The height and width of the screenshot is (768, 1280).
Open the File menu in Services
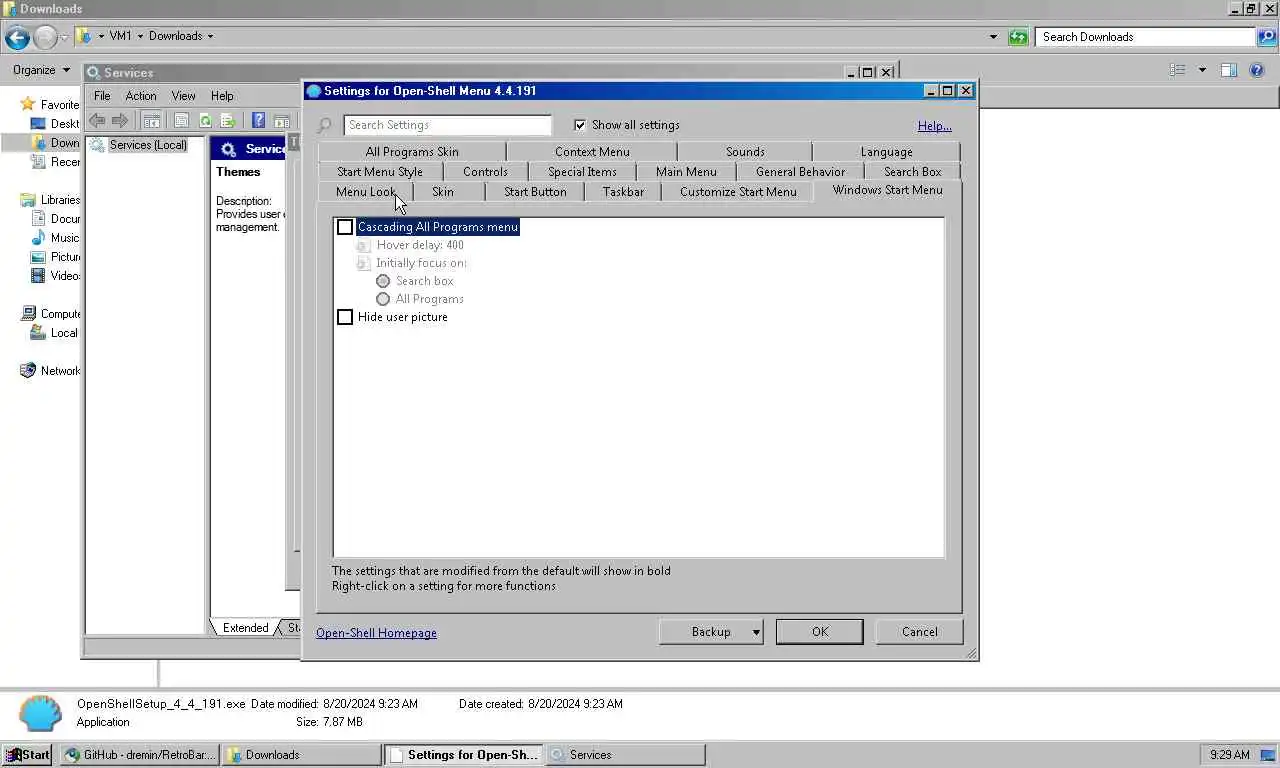coord(102,96)
